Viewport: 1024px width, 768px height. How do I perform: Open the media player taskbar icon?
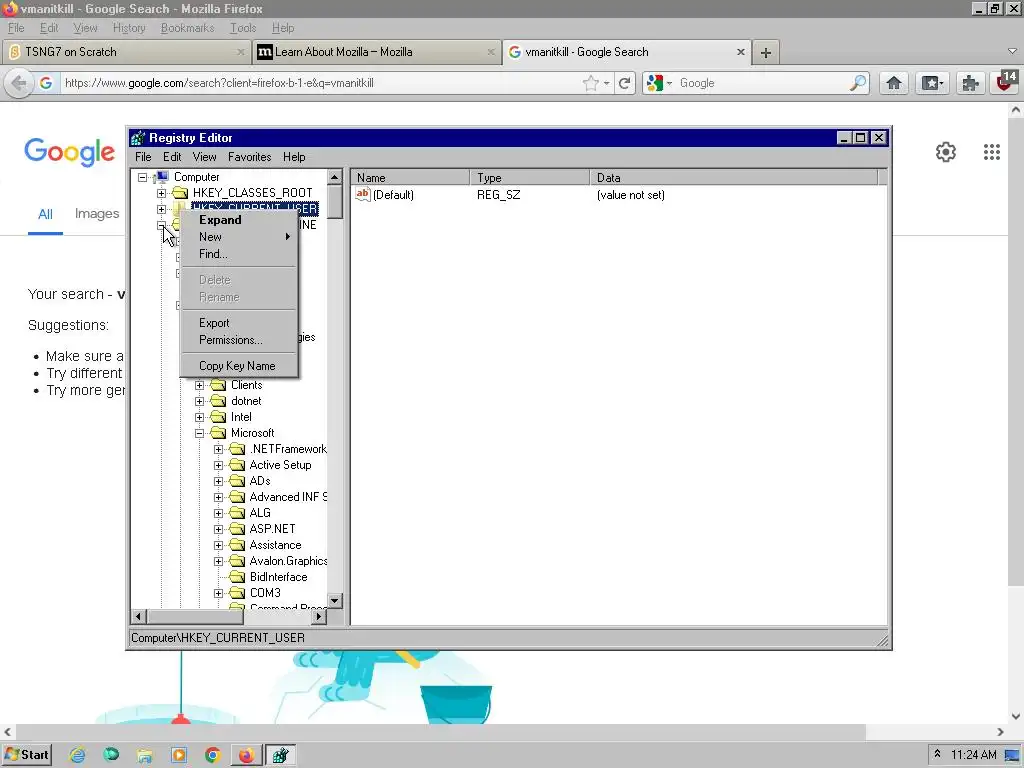point(178,755)
